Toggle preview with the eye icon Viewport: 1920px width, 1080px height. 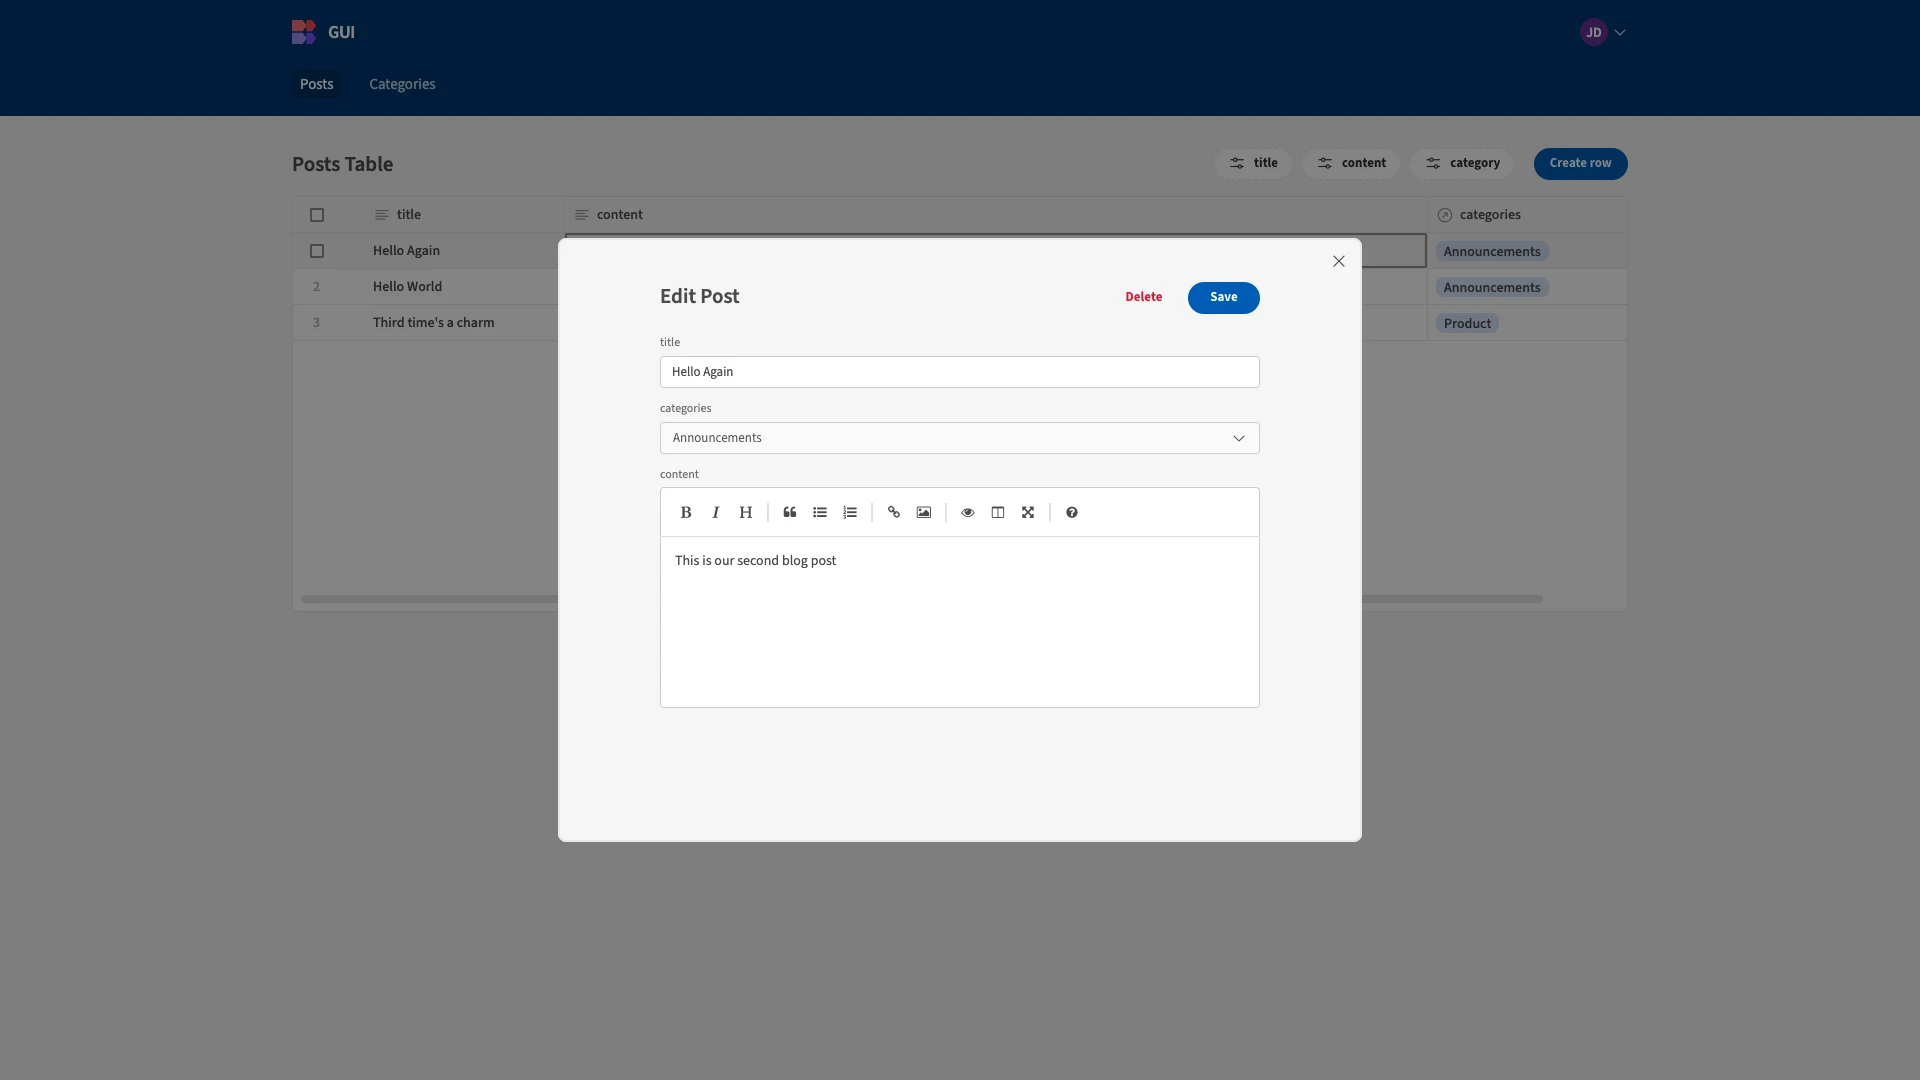point(968,512)
